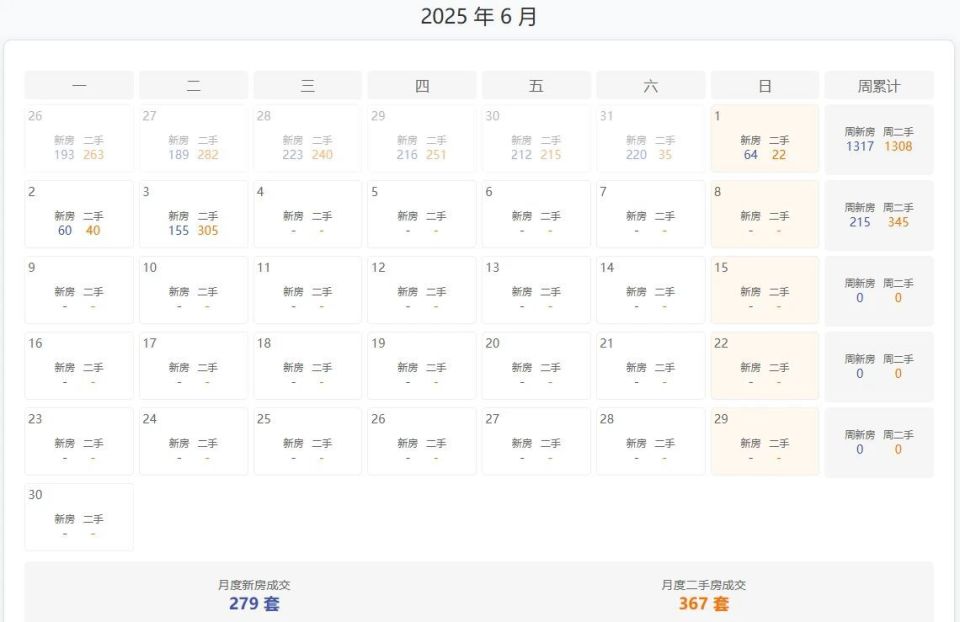The height and width of the screenshot is (622, 960).
Task: Open the June 8 Sunday cell
Action: click(765, 214)
